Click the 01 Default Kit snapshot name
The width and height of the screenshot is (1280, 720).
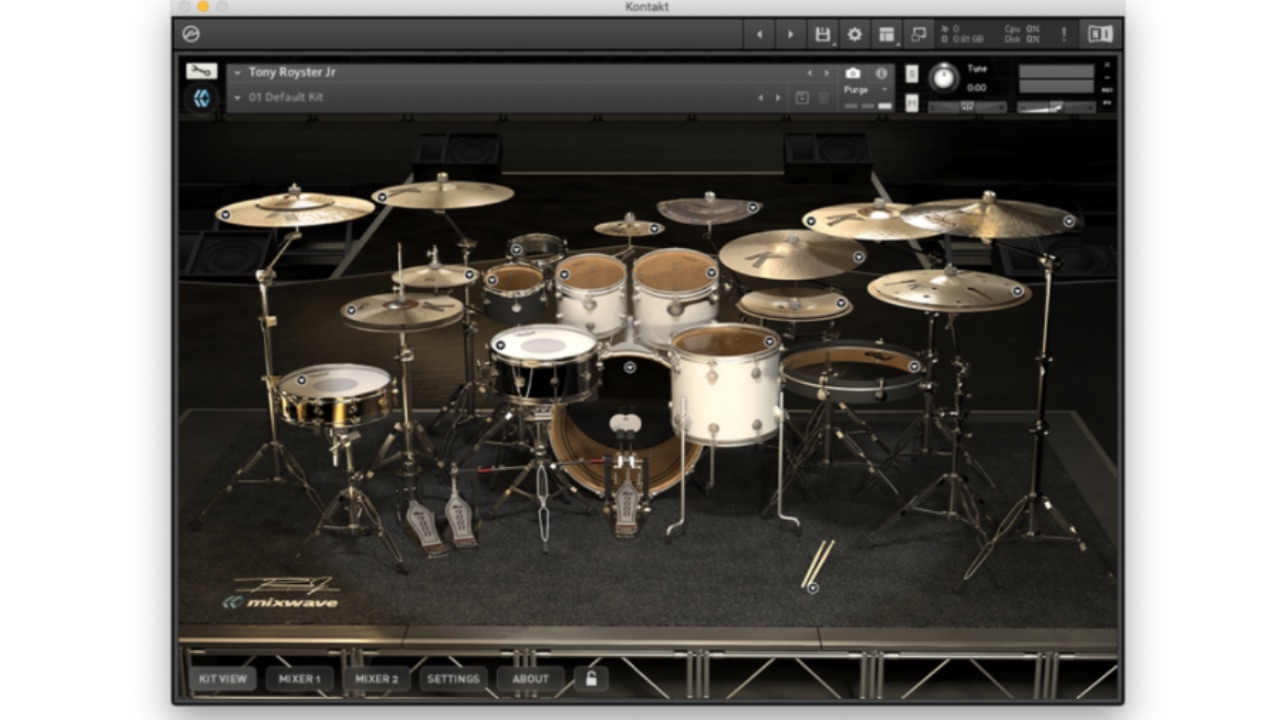click(286, 98)
